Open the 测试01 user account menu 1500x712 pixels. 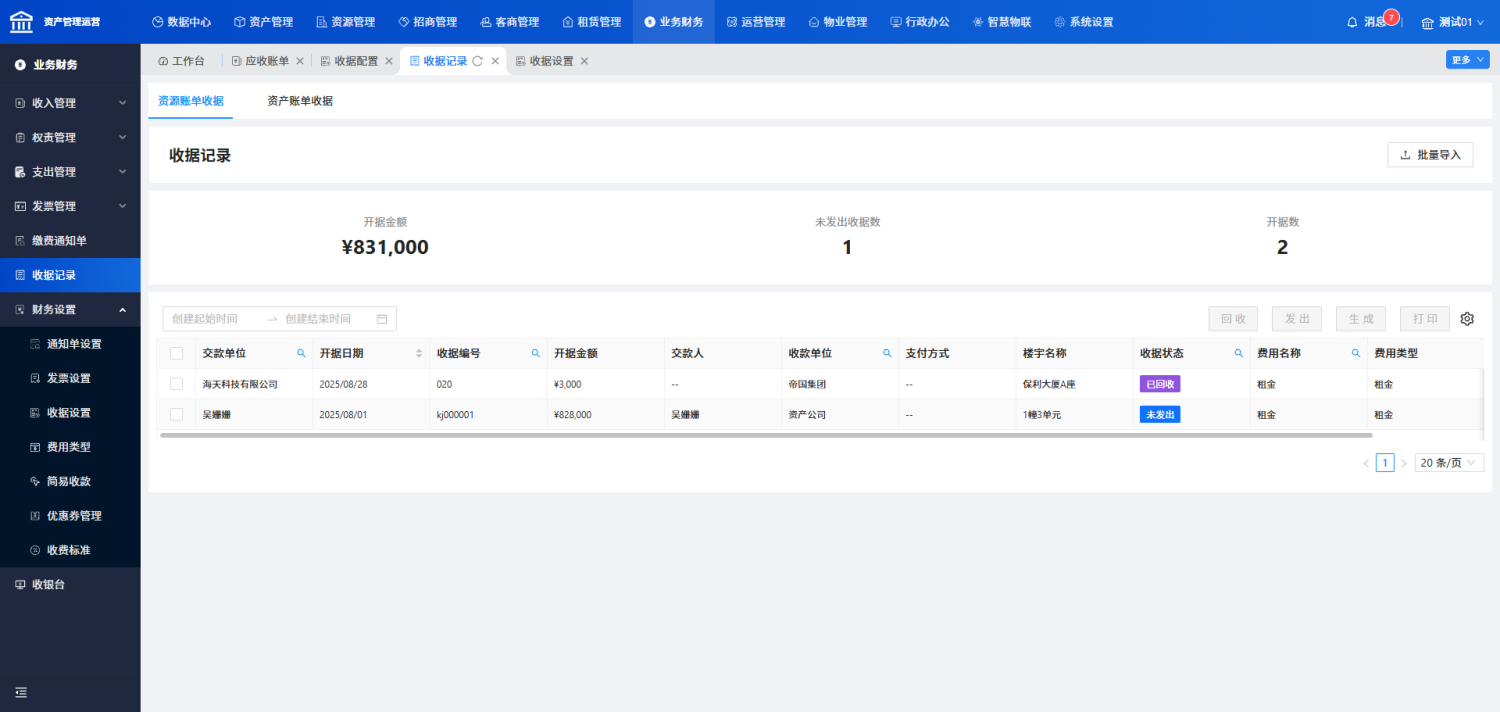pyautogui.click(x=1454, y=22)
